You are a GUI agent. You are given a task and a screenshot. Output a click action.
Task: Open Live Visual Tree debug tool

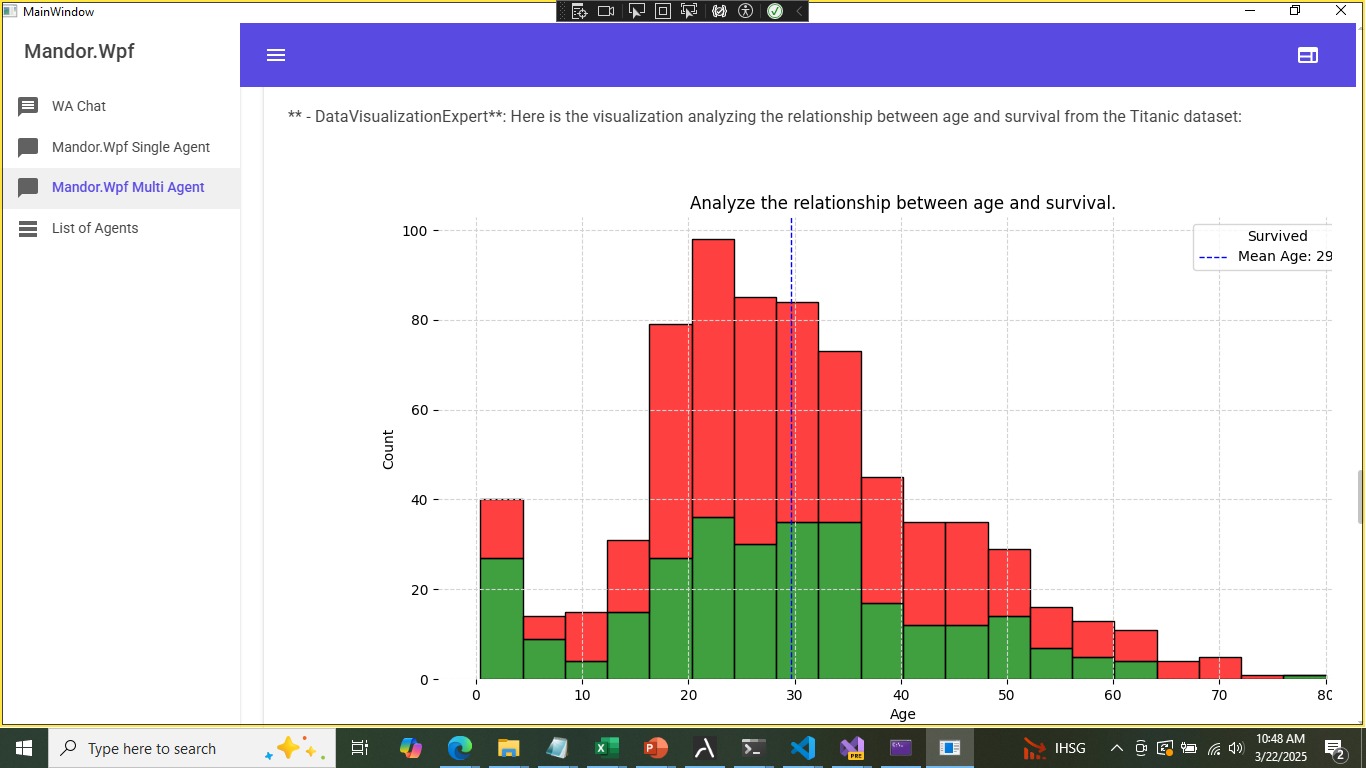click(x=579, y=11)
